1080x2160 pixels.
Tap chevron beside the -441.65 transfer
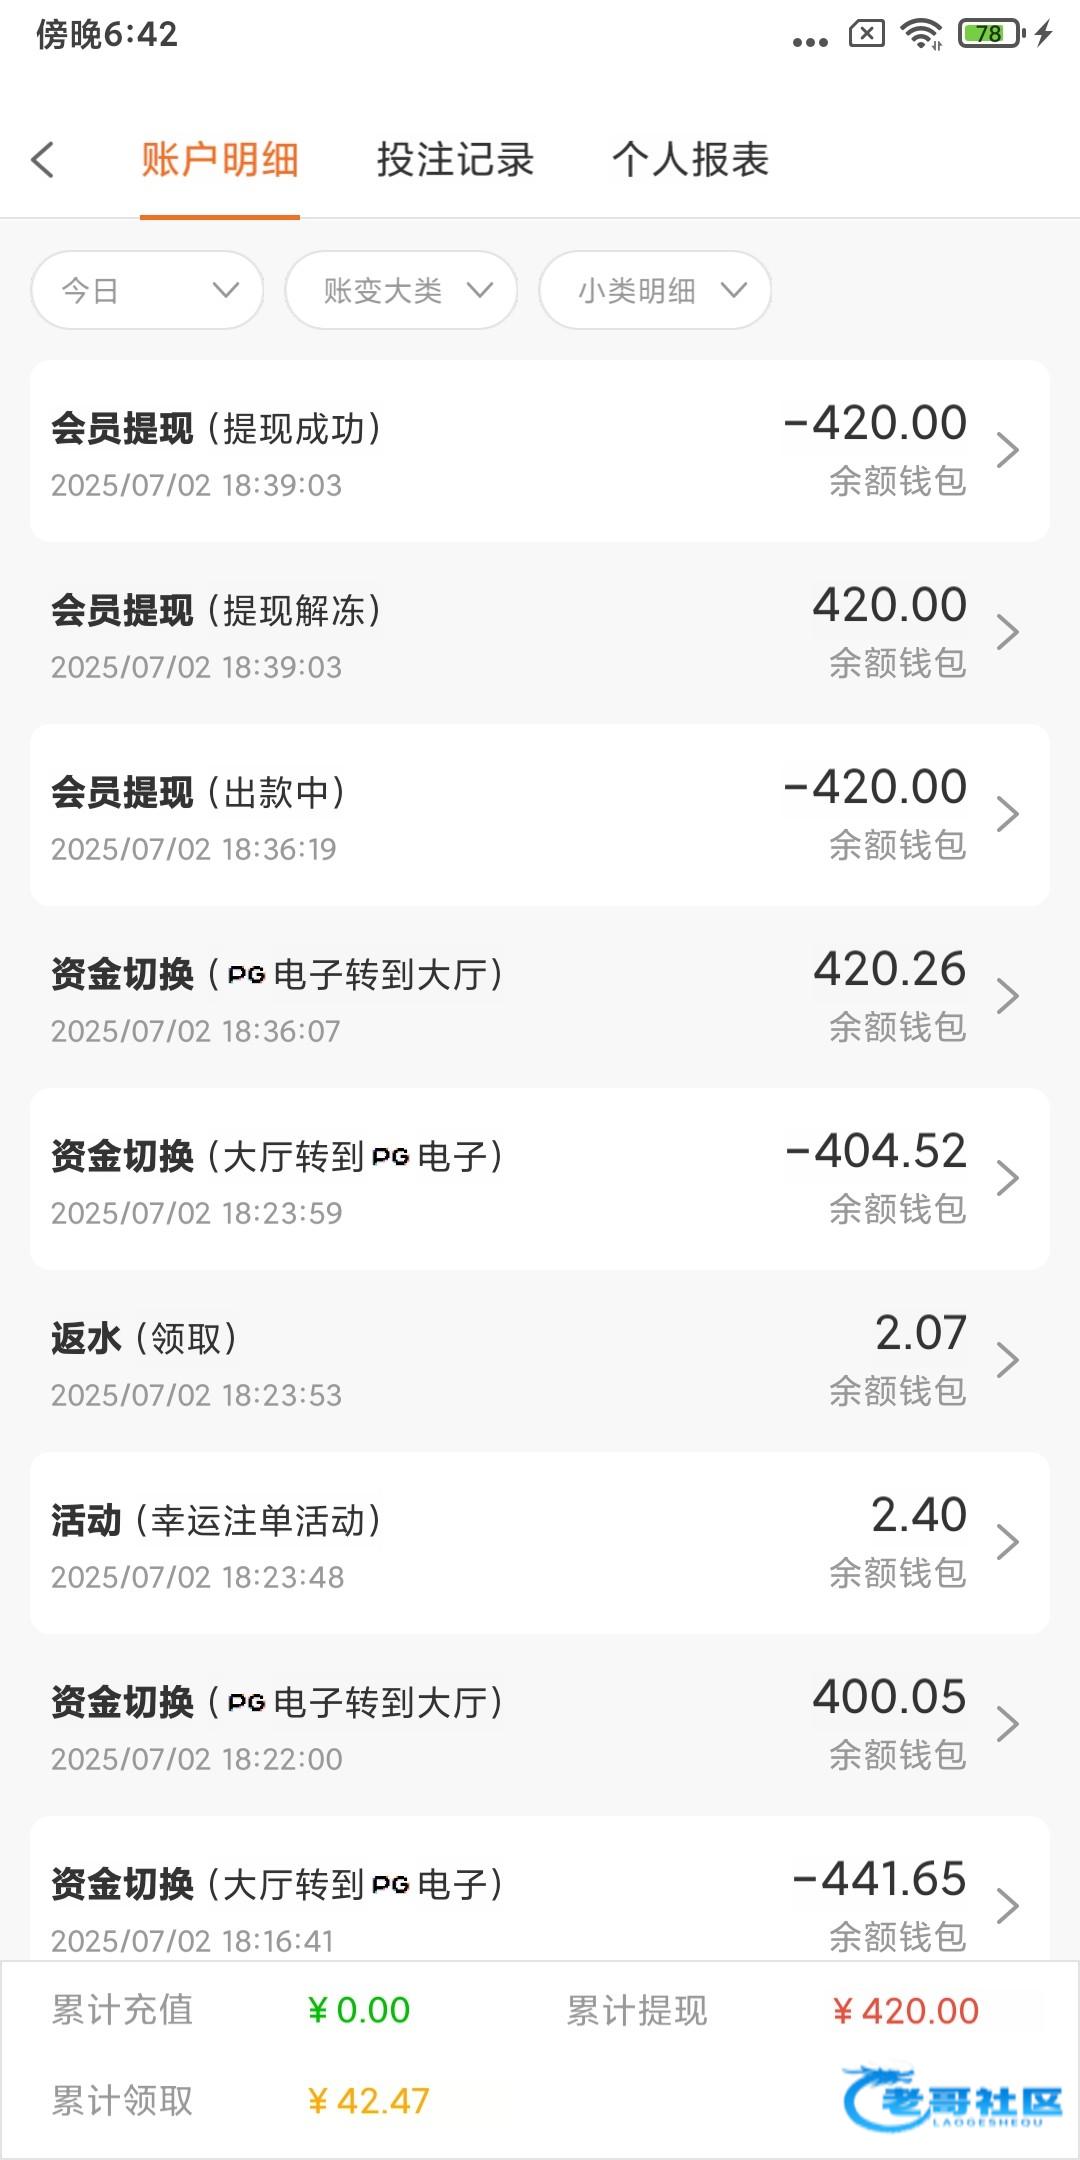(1007, 1906)
